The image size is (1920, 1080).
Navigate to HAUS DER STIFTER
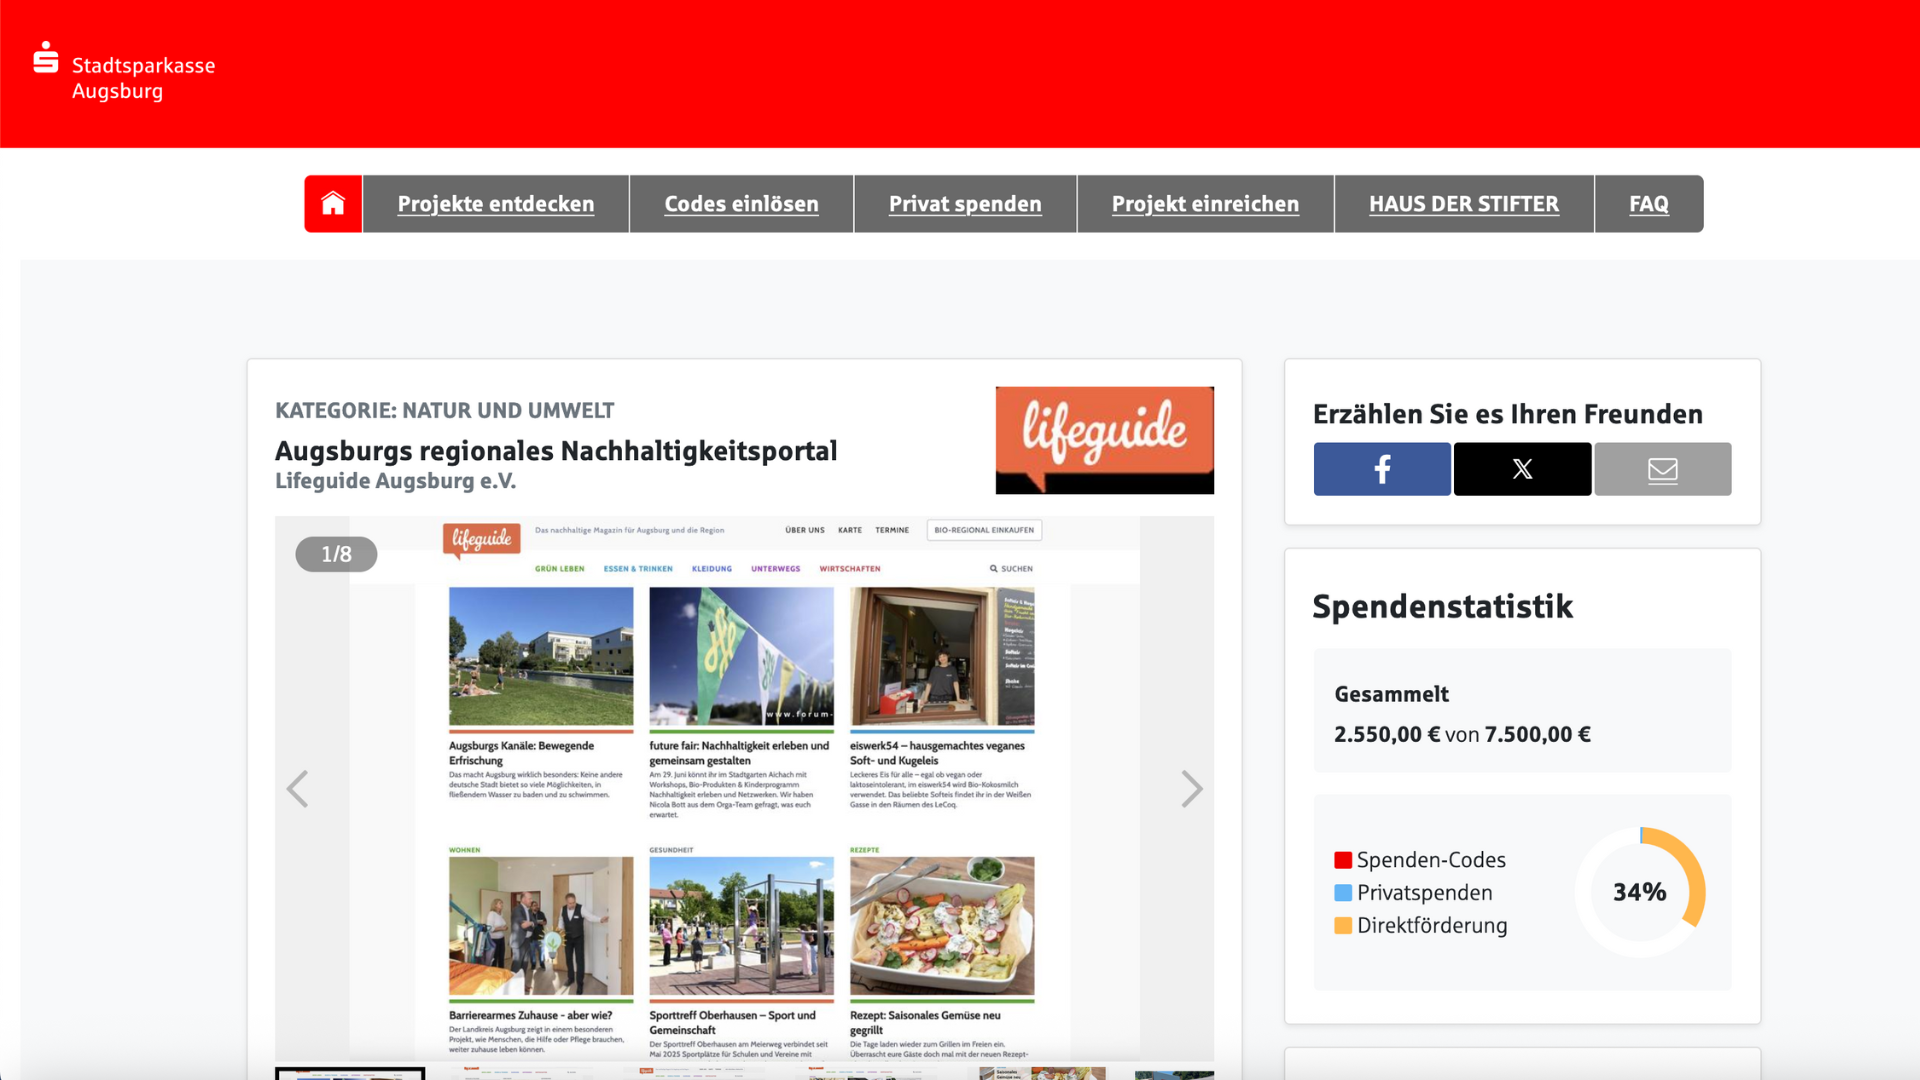(1463, 204)
